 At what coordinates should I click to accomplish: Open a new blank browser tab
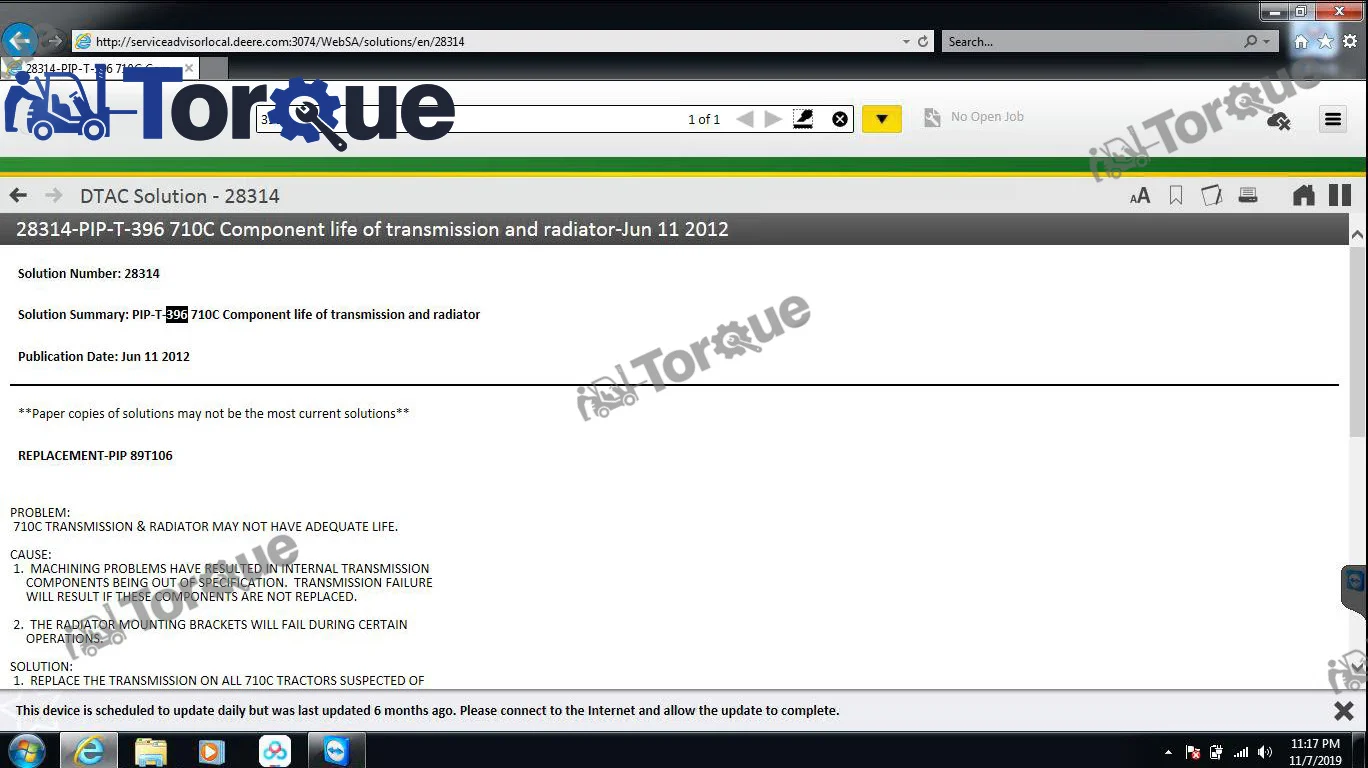(214, 68)
